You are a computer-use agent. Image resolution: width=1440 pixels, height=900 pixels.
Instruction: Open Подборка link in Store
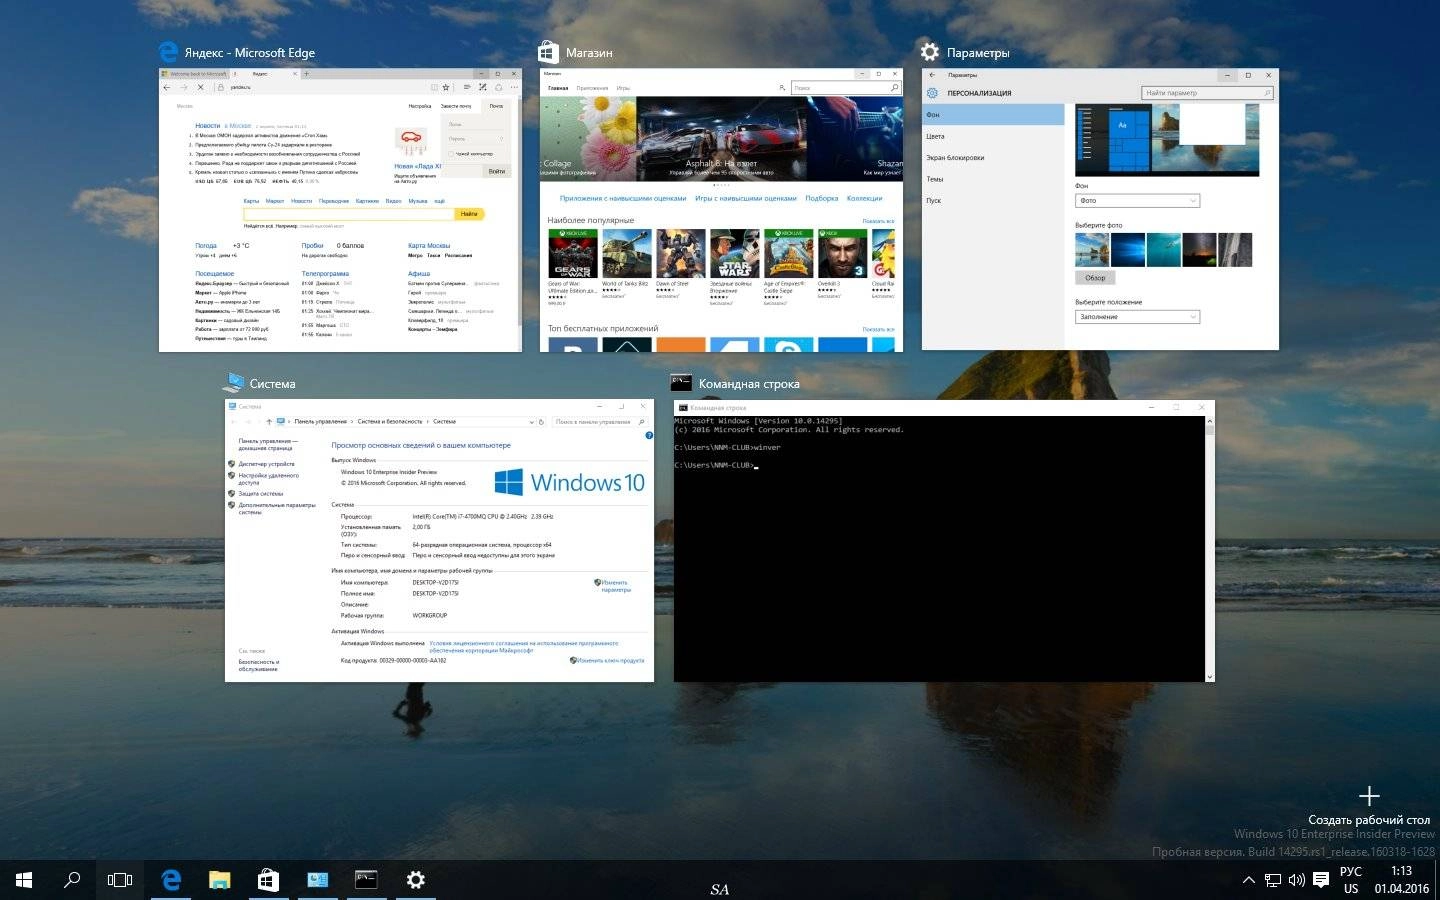tap(822, 198)
